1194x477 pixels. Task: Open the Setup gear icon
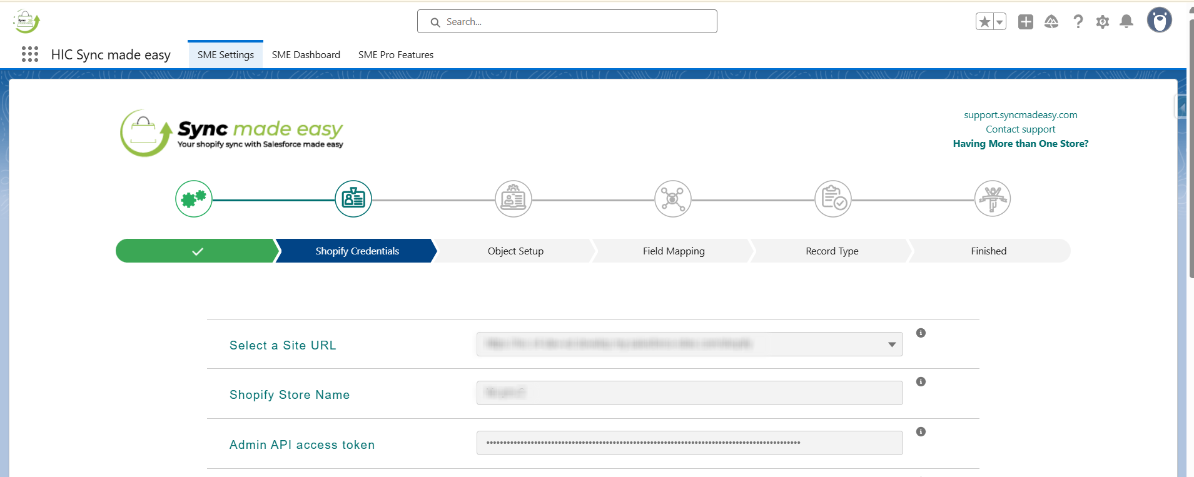(x=1102, y=22)
